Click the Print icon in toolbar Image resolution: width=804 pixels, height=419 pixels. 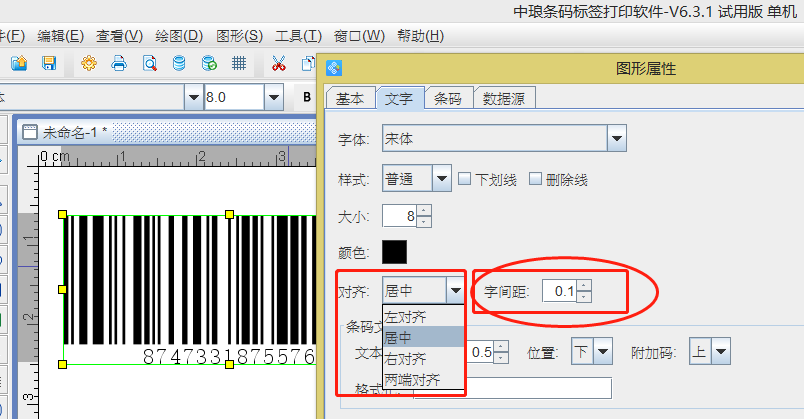pos(119,64)
